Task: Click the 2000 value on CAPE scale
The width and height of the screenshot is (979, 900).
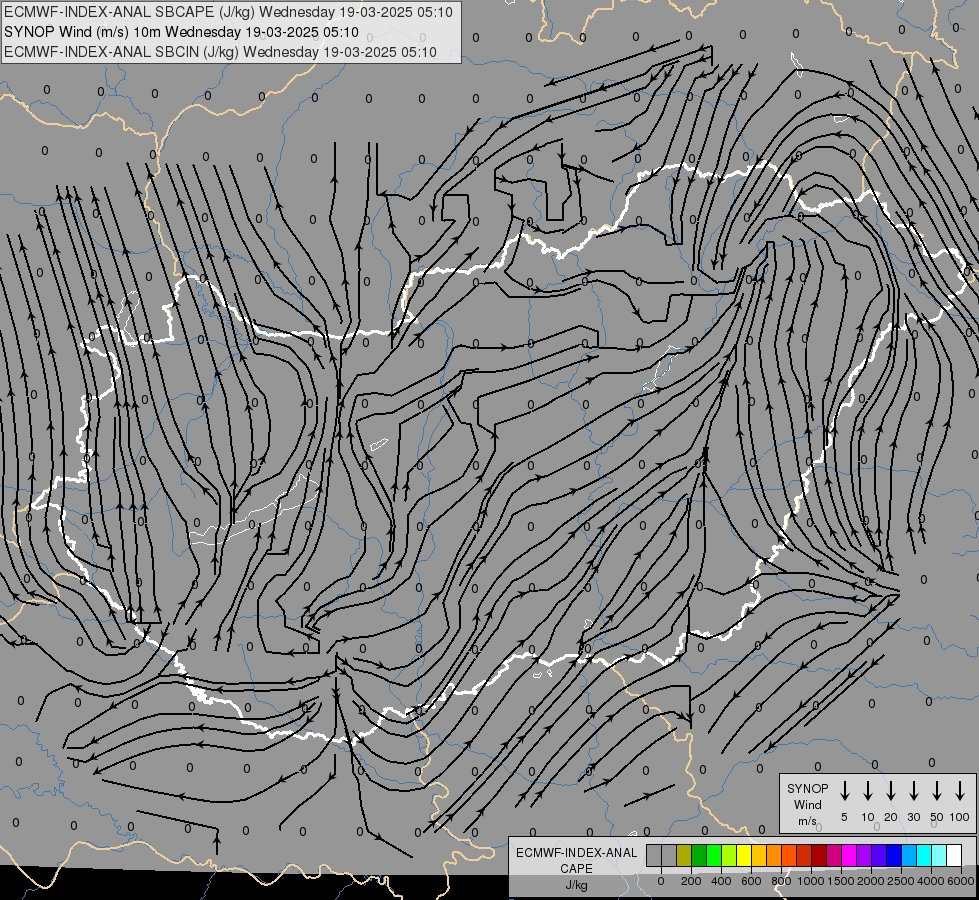Action: (871, 881)
